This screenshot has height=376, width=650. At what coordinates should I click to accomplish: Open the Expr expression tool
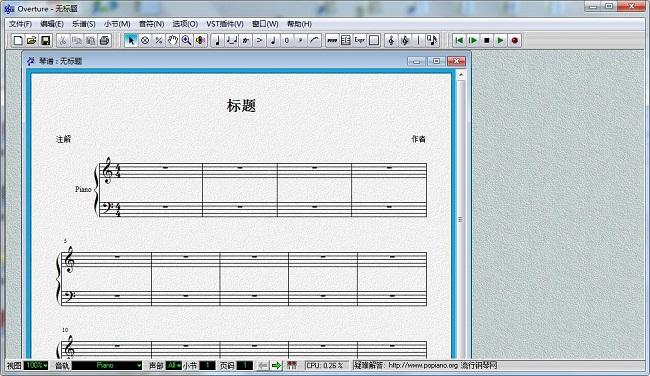point(360,40)
